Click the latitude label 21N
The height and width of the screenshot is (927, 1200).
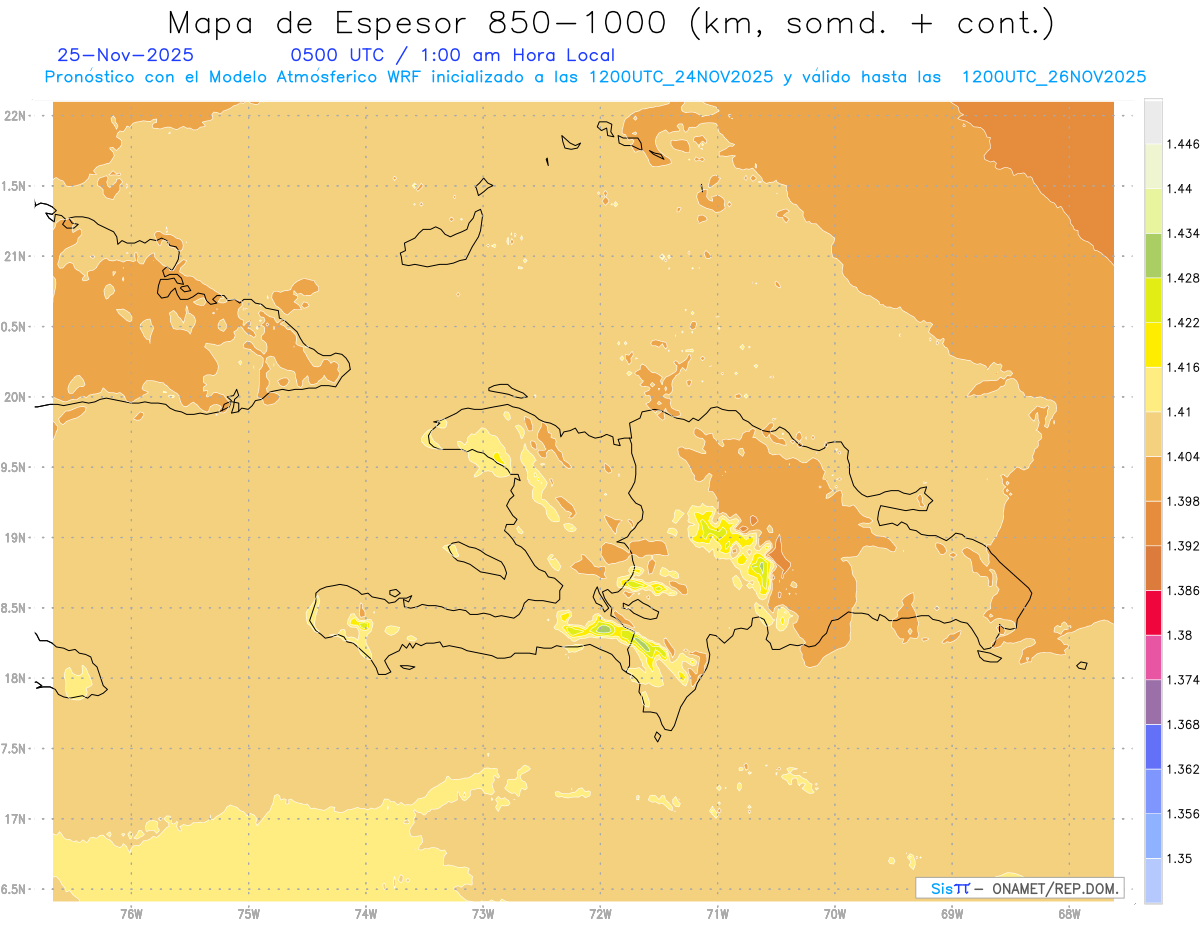pos(16,256)
